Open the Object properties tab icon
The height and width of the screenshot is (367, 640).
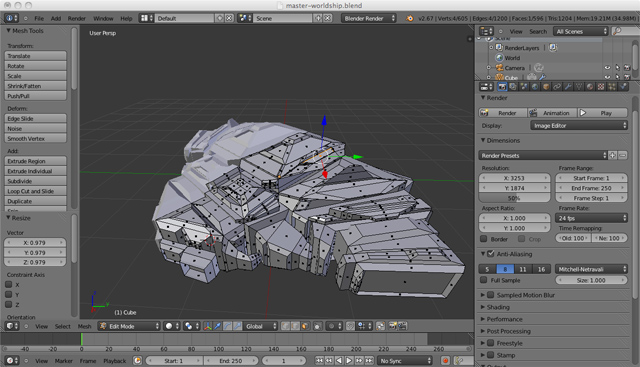click(546, 87)
